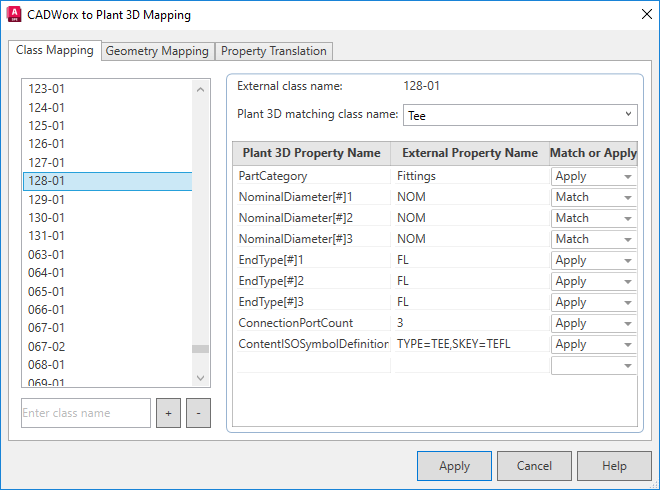Viewport: 660px width, 490px height.
Task: Click the plus button to add class
Action: [x=169, y=413]
